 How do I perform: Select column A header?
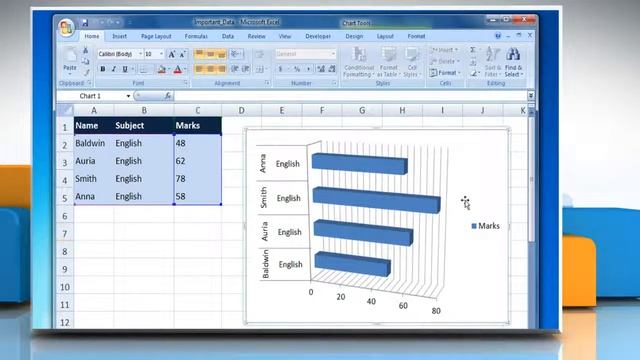tap(94, 111)
